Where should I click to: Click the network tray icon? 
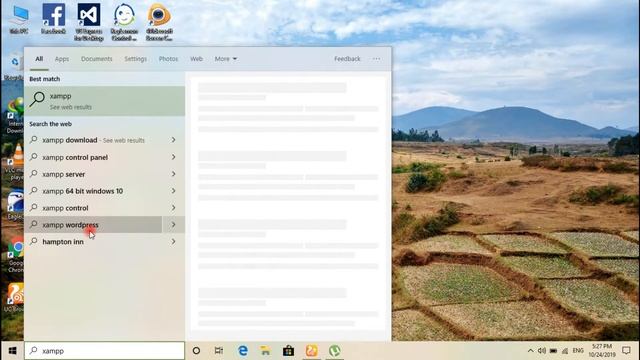coord(565,351)
